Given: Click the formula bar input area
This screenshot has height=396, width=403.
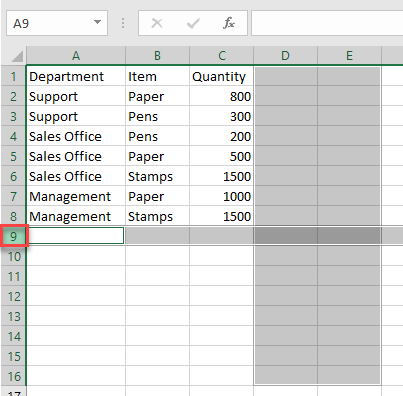Looking at the screenshot, I should (x=327, y=23).
